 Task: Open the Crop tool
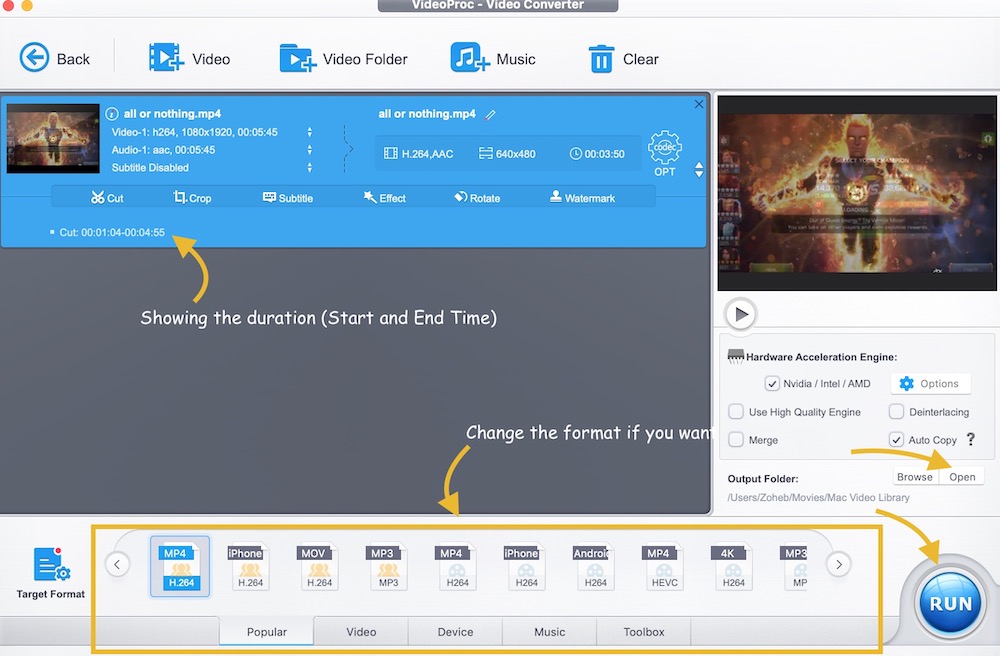click(x=180, y=198)
